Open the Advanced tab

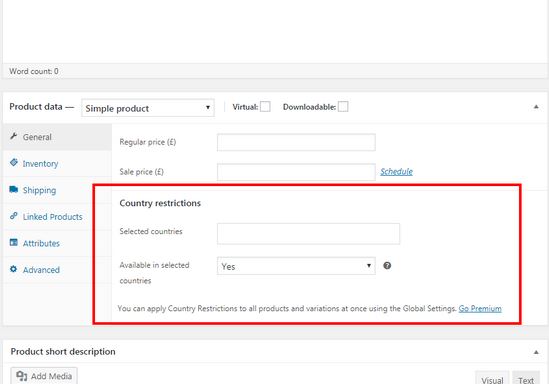pyautogui.click(x=48, y=270)
